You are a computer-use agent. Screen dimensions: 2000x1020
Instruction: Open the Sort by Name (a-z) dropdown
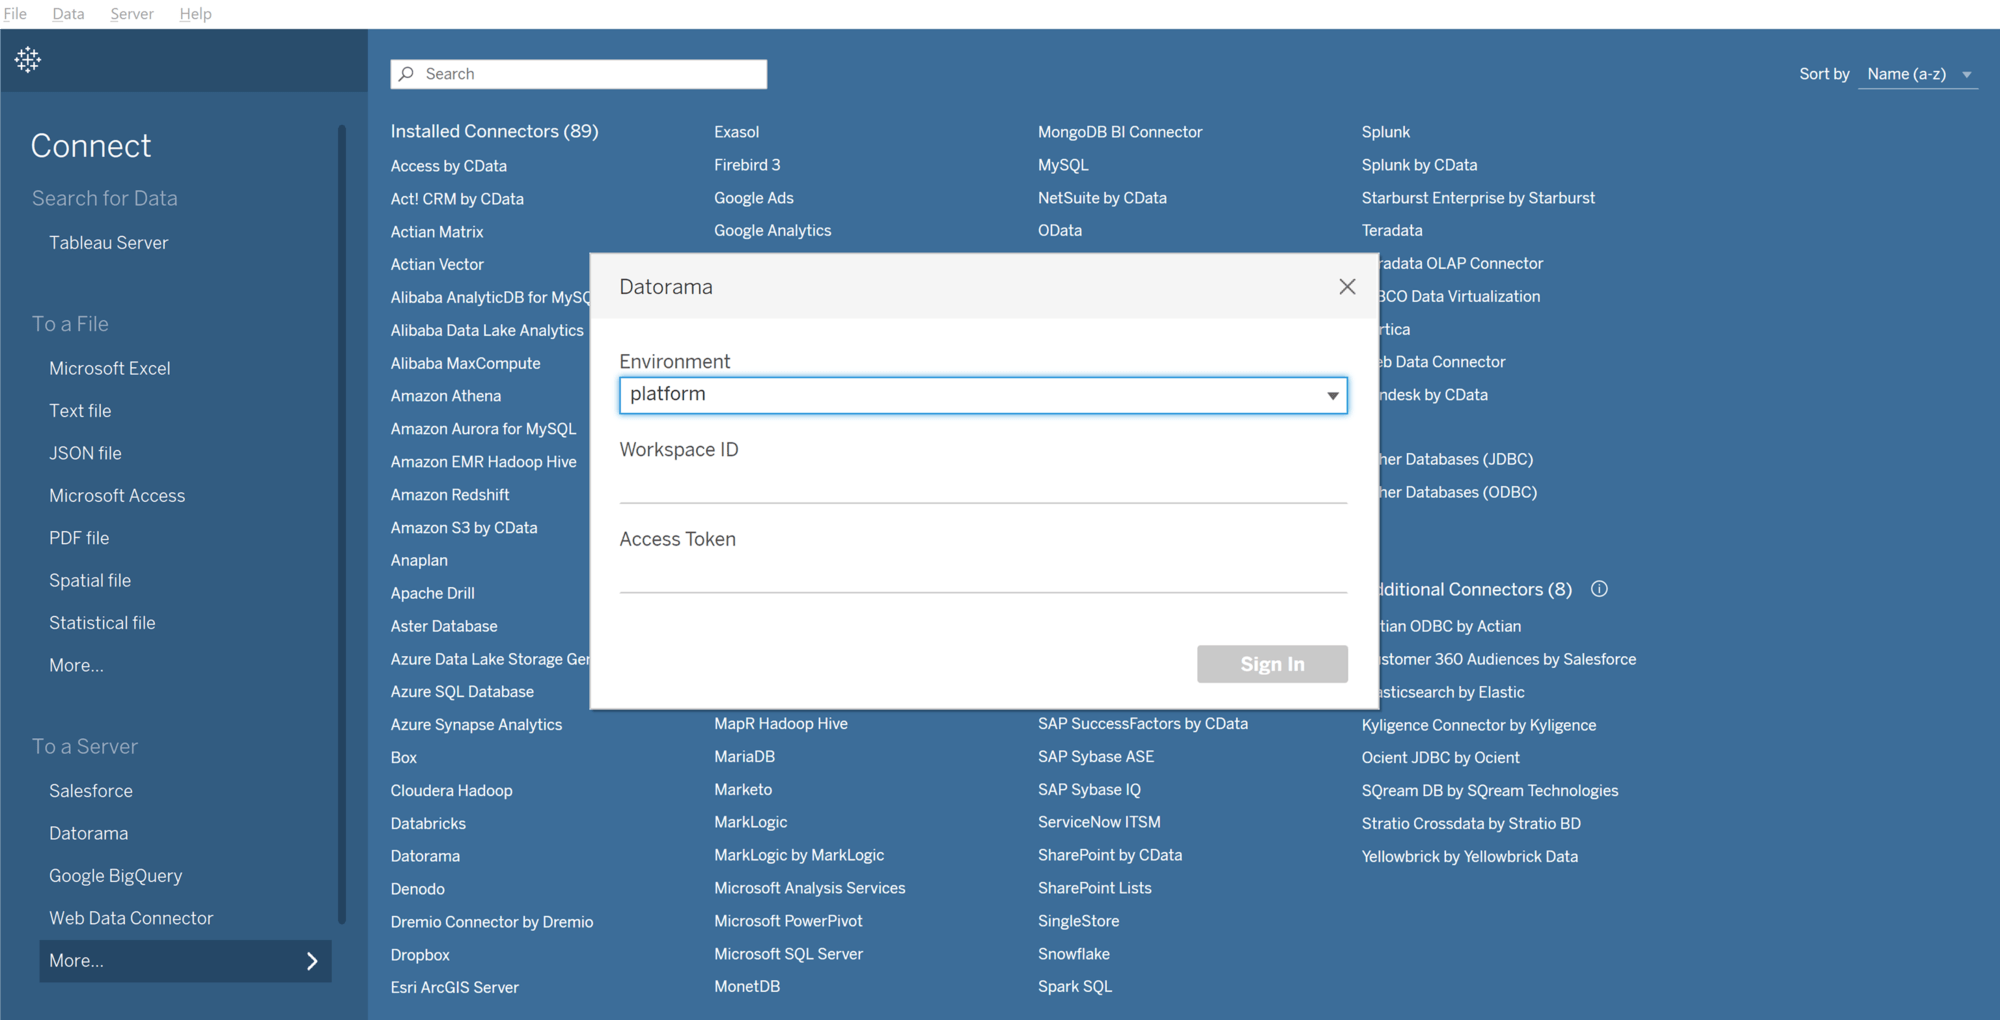(x=1918, y=74)
